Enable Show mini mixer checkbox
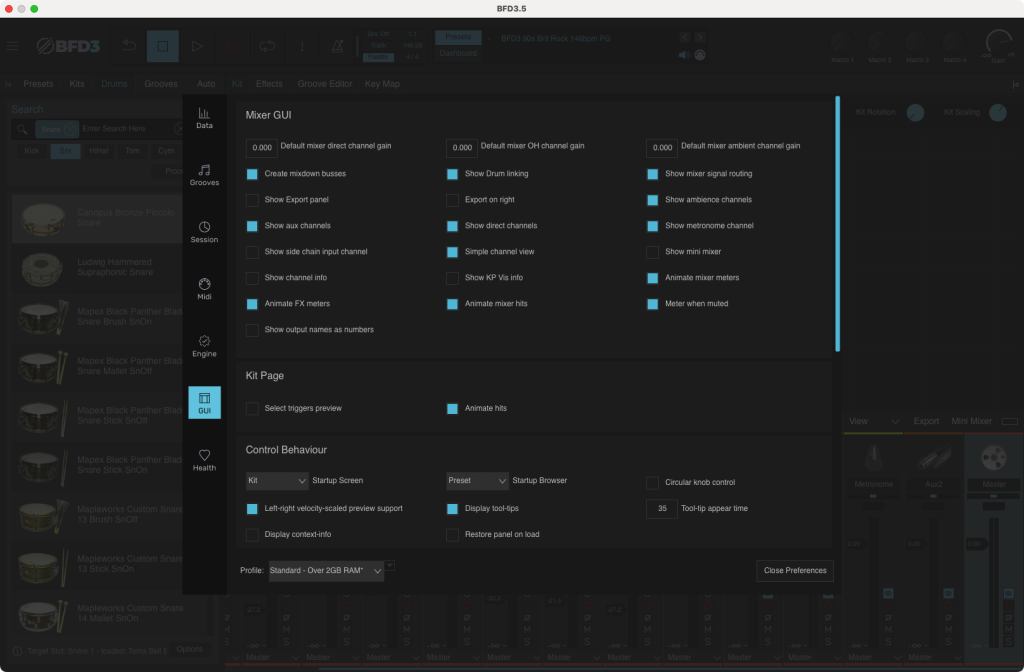 [x=652, y=253]
